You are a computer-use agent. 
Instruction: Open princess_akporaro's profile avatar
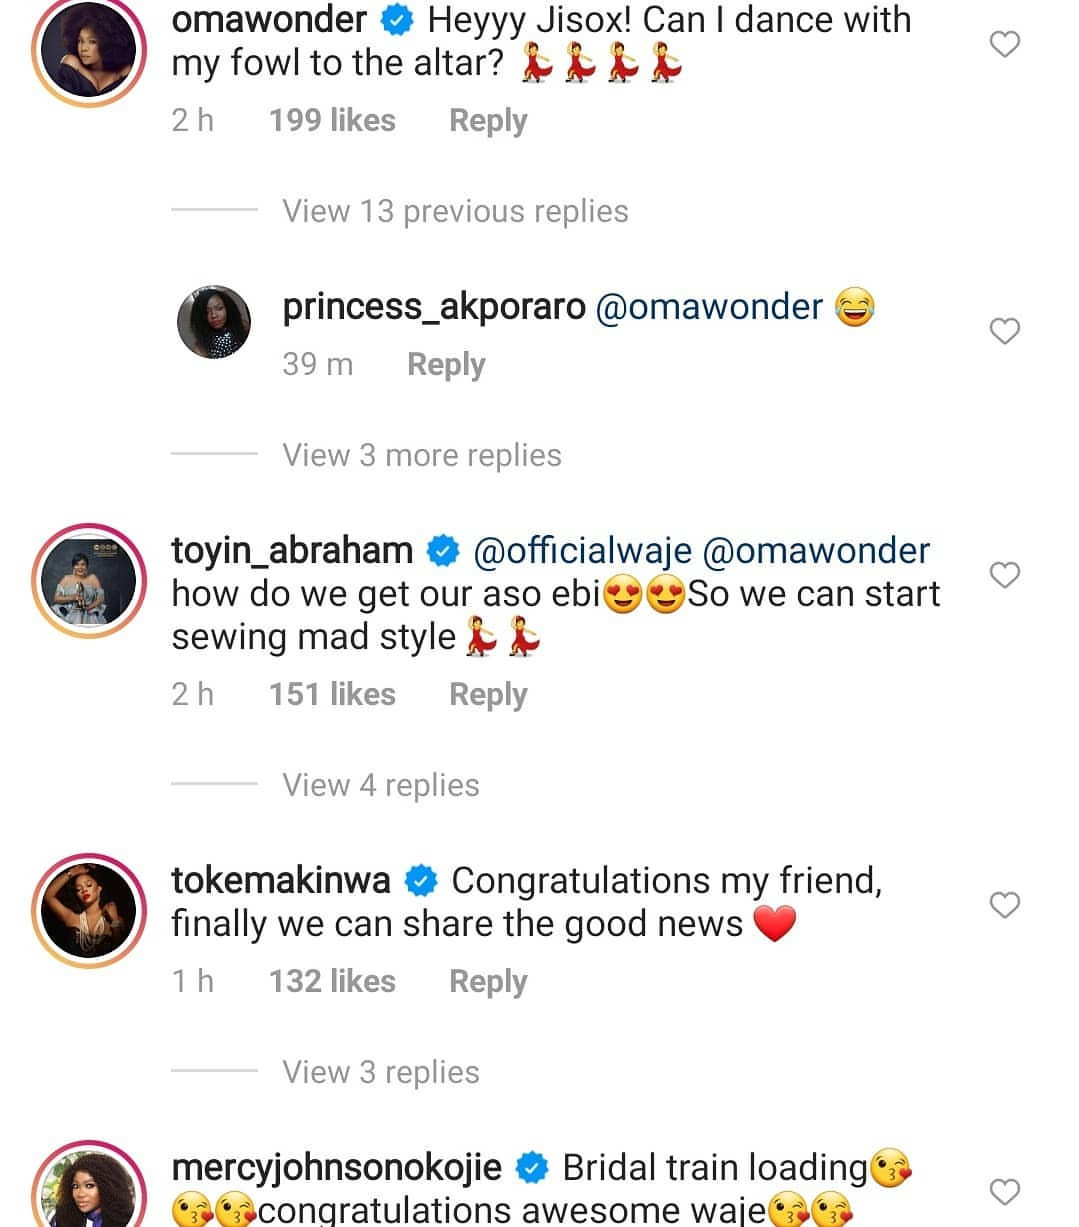[x=214, y=322]
